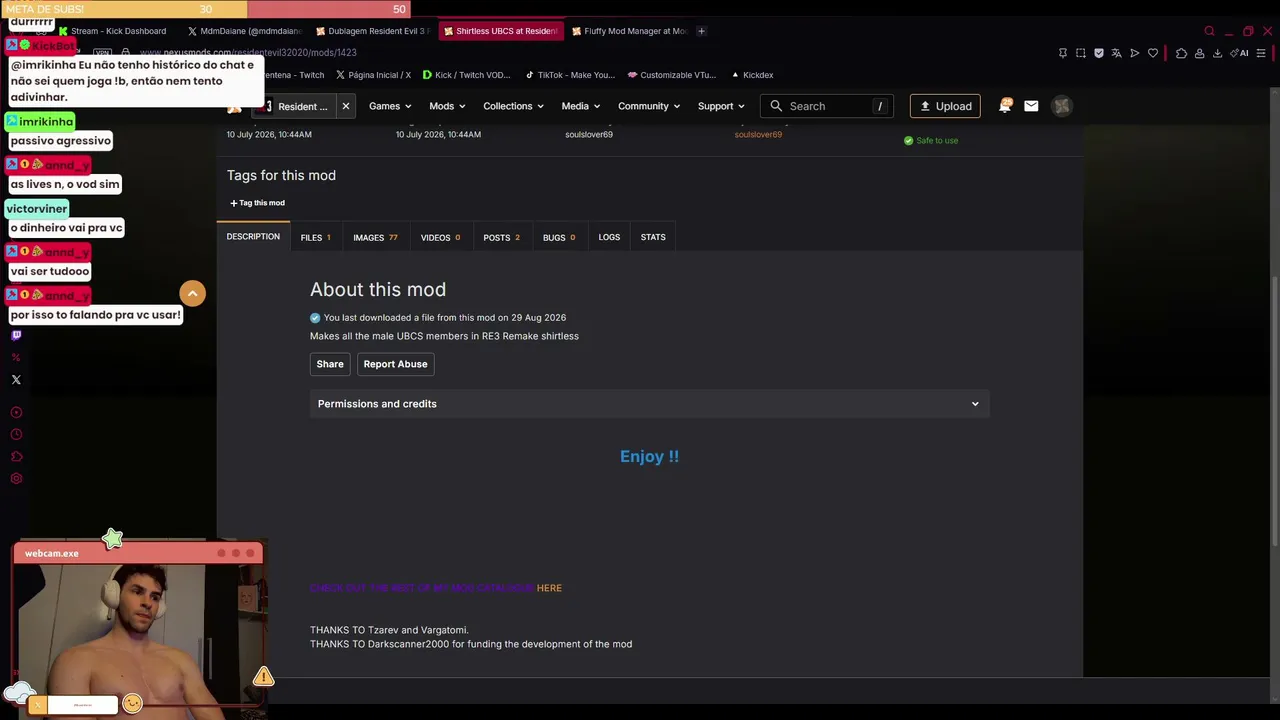Viewport: 1280px width, 720px height.
Task: Click the send/flow arrow icon in toolbar
Action: click(1134, 53)
